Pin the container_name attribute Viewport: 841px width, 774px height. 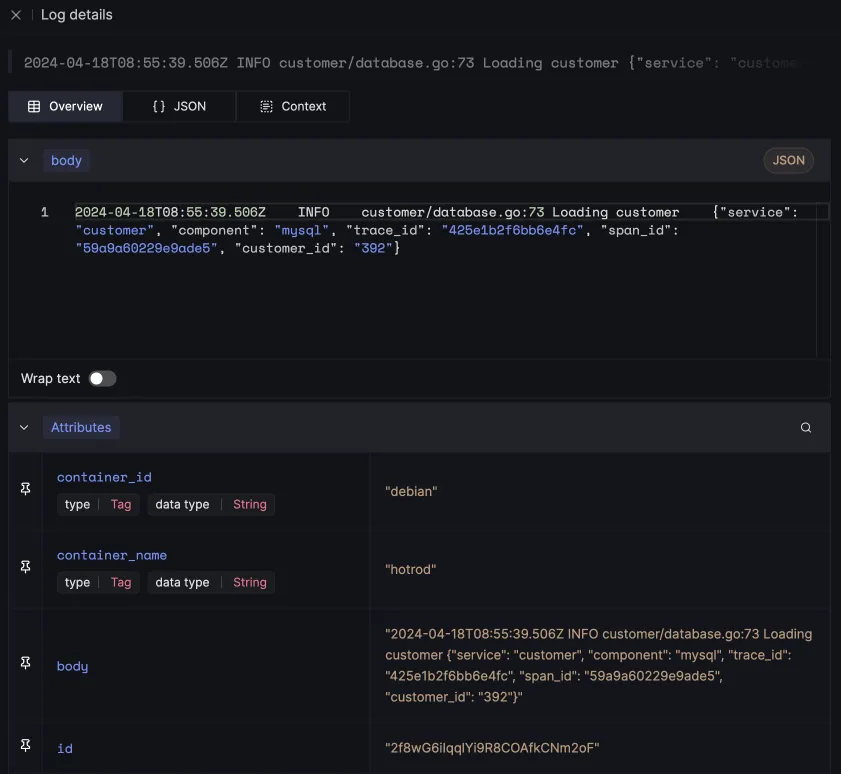[x=26, y=567]
